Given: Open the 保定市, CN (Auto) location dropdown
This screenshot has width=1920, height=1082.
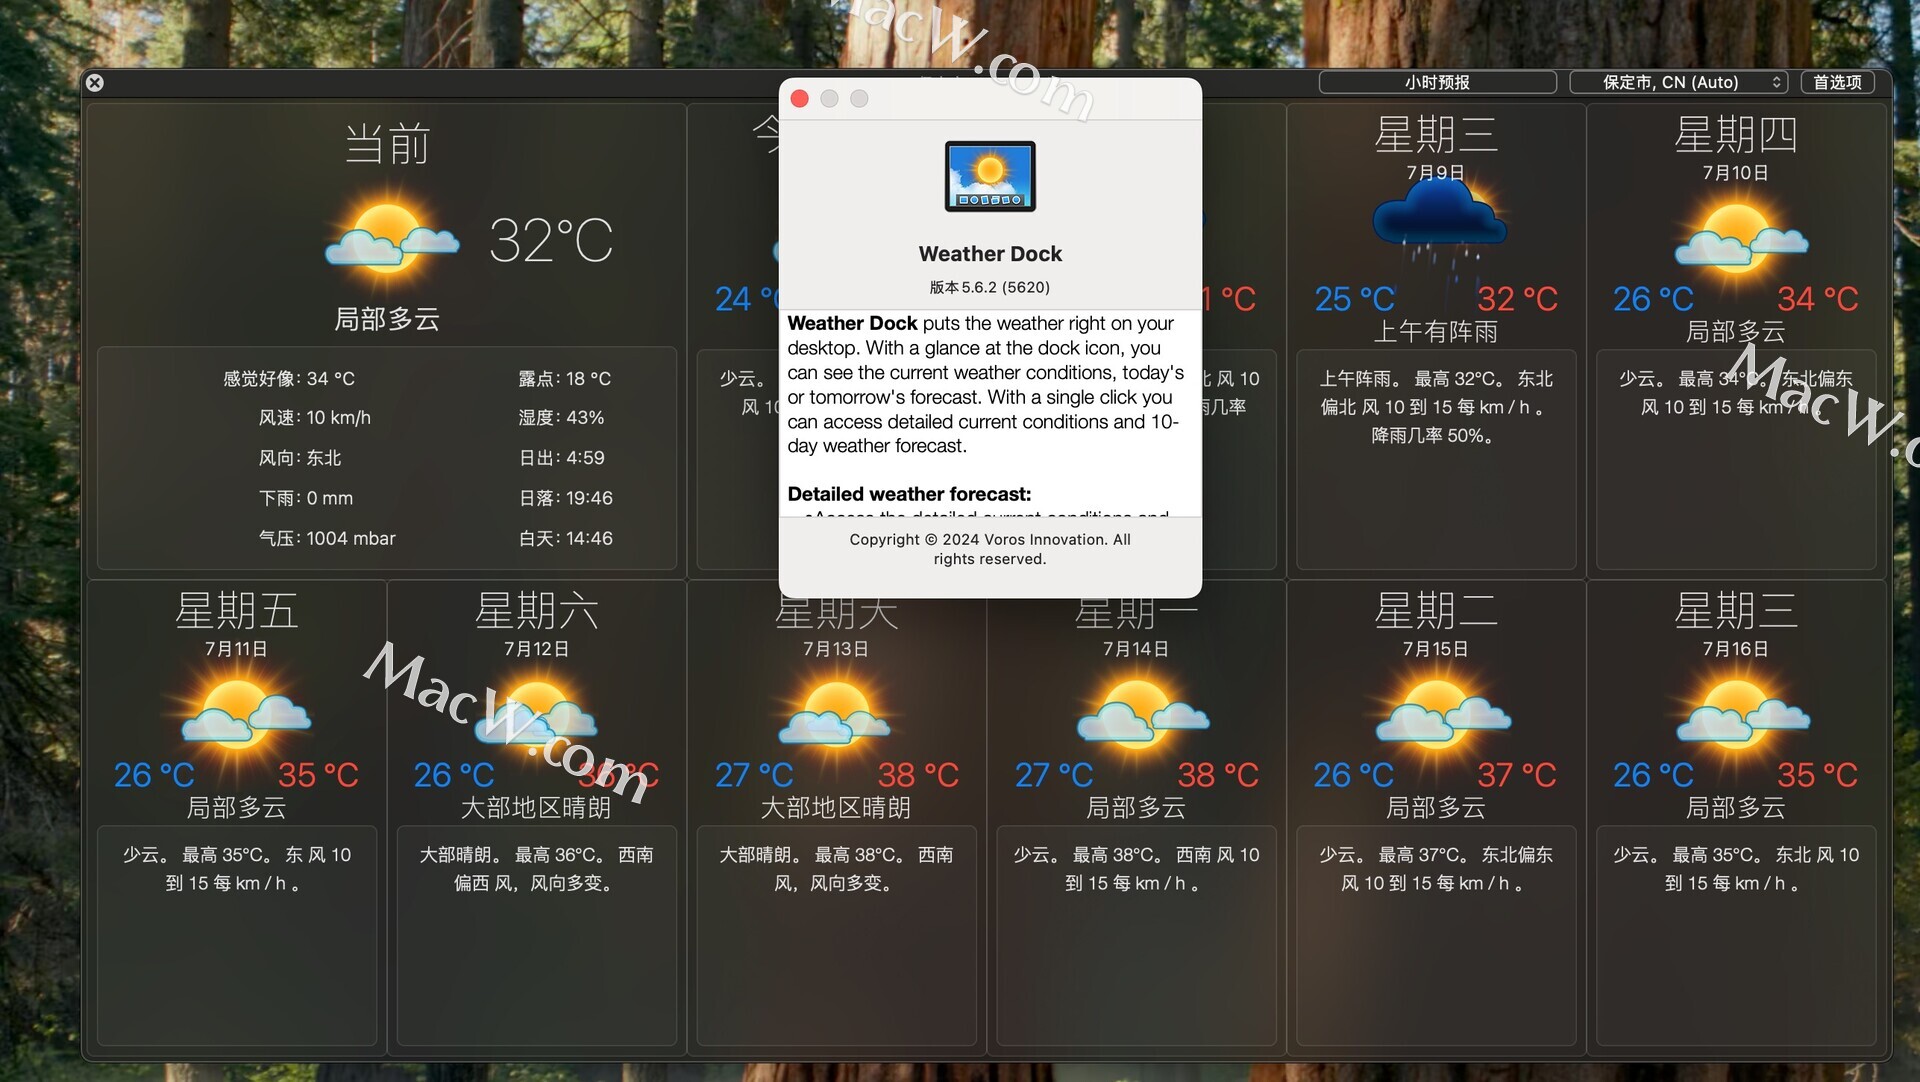Looking at the screenshot, I should tap(1679, 82).
